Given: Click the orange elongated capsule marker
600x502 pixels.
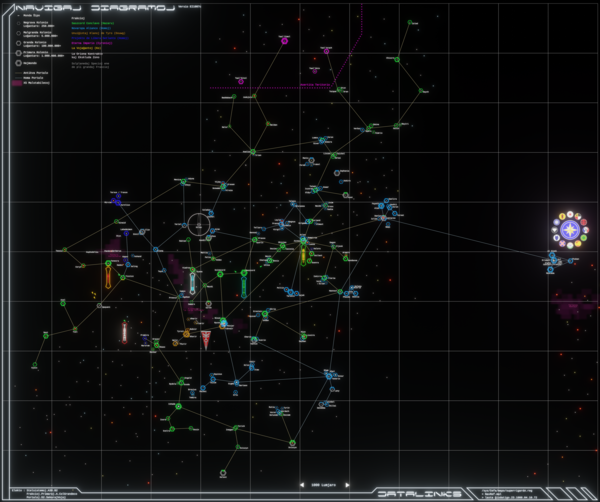Looking at the screenshot, I should coord(108,276).
